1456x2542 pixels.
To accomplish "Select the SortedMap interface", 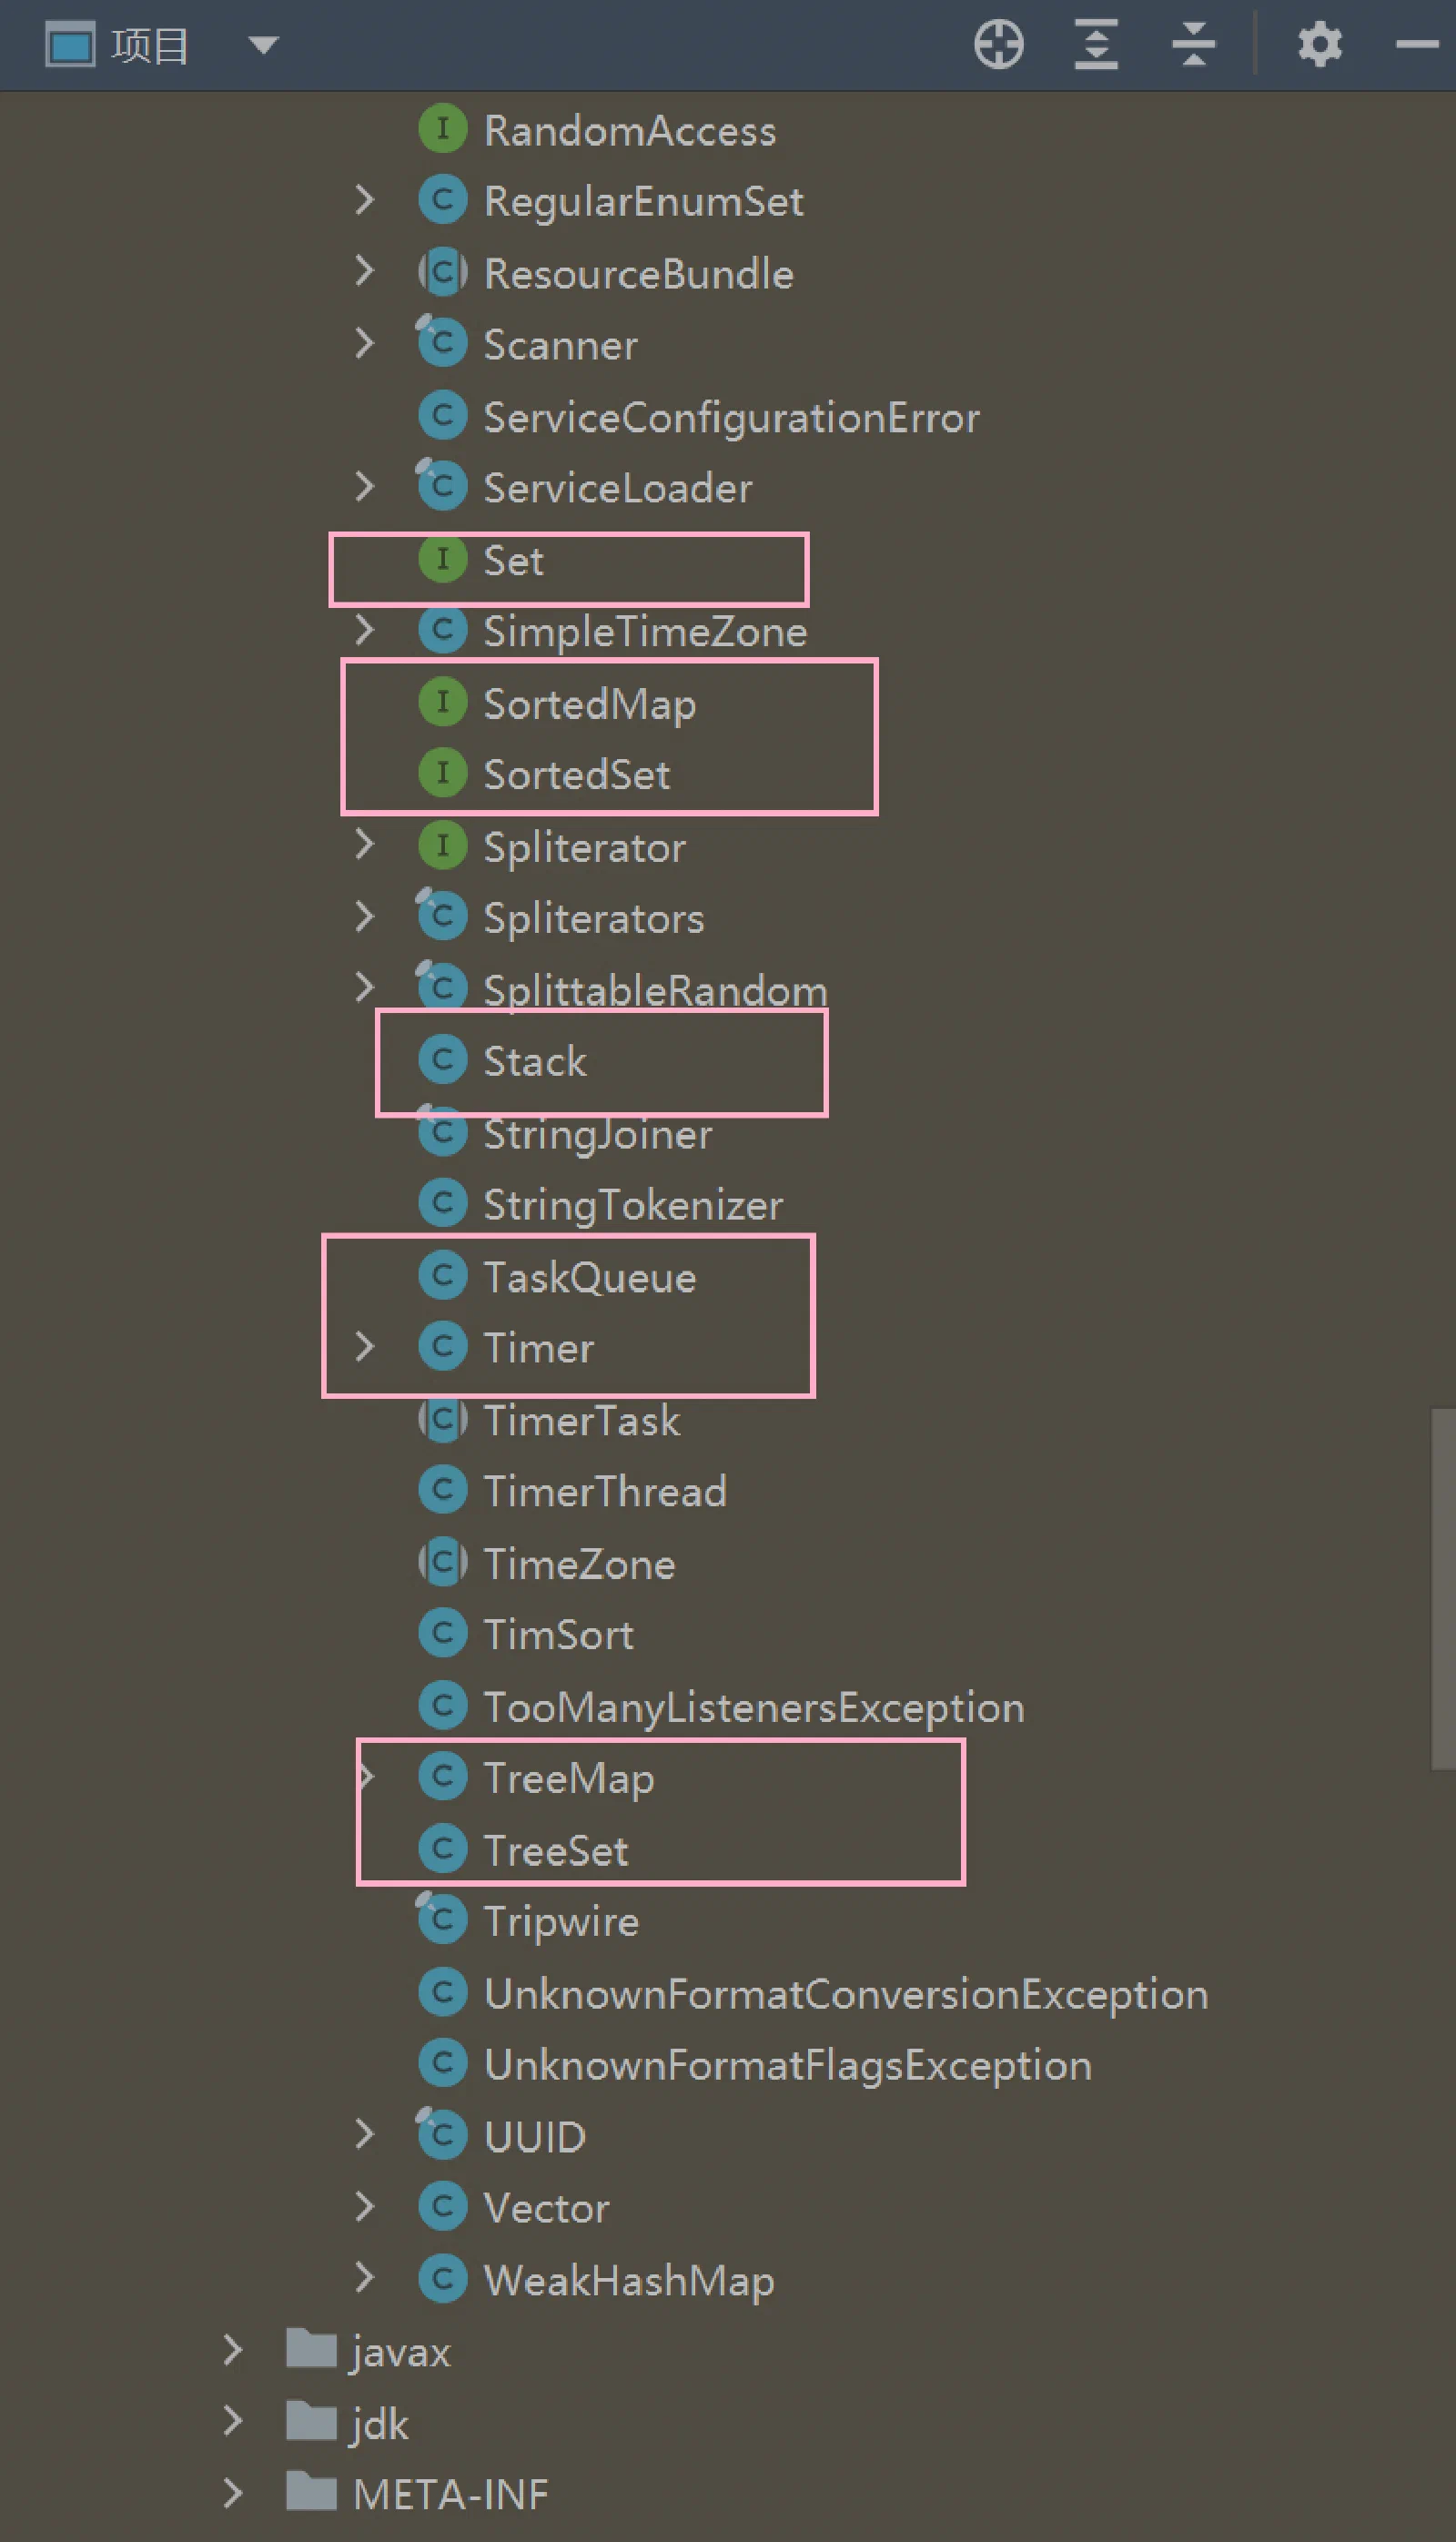I will click(x=590, y=704).
